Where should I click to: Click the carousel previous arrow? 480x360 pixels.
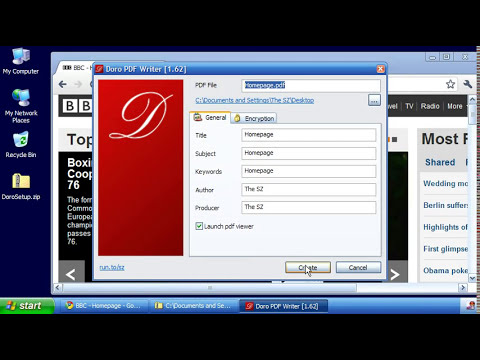point(71,275)
